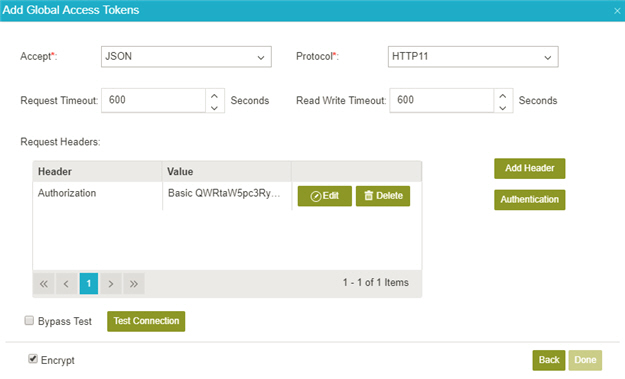Decrease Read Write Timeout with down arrow

pos(503,108)
